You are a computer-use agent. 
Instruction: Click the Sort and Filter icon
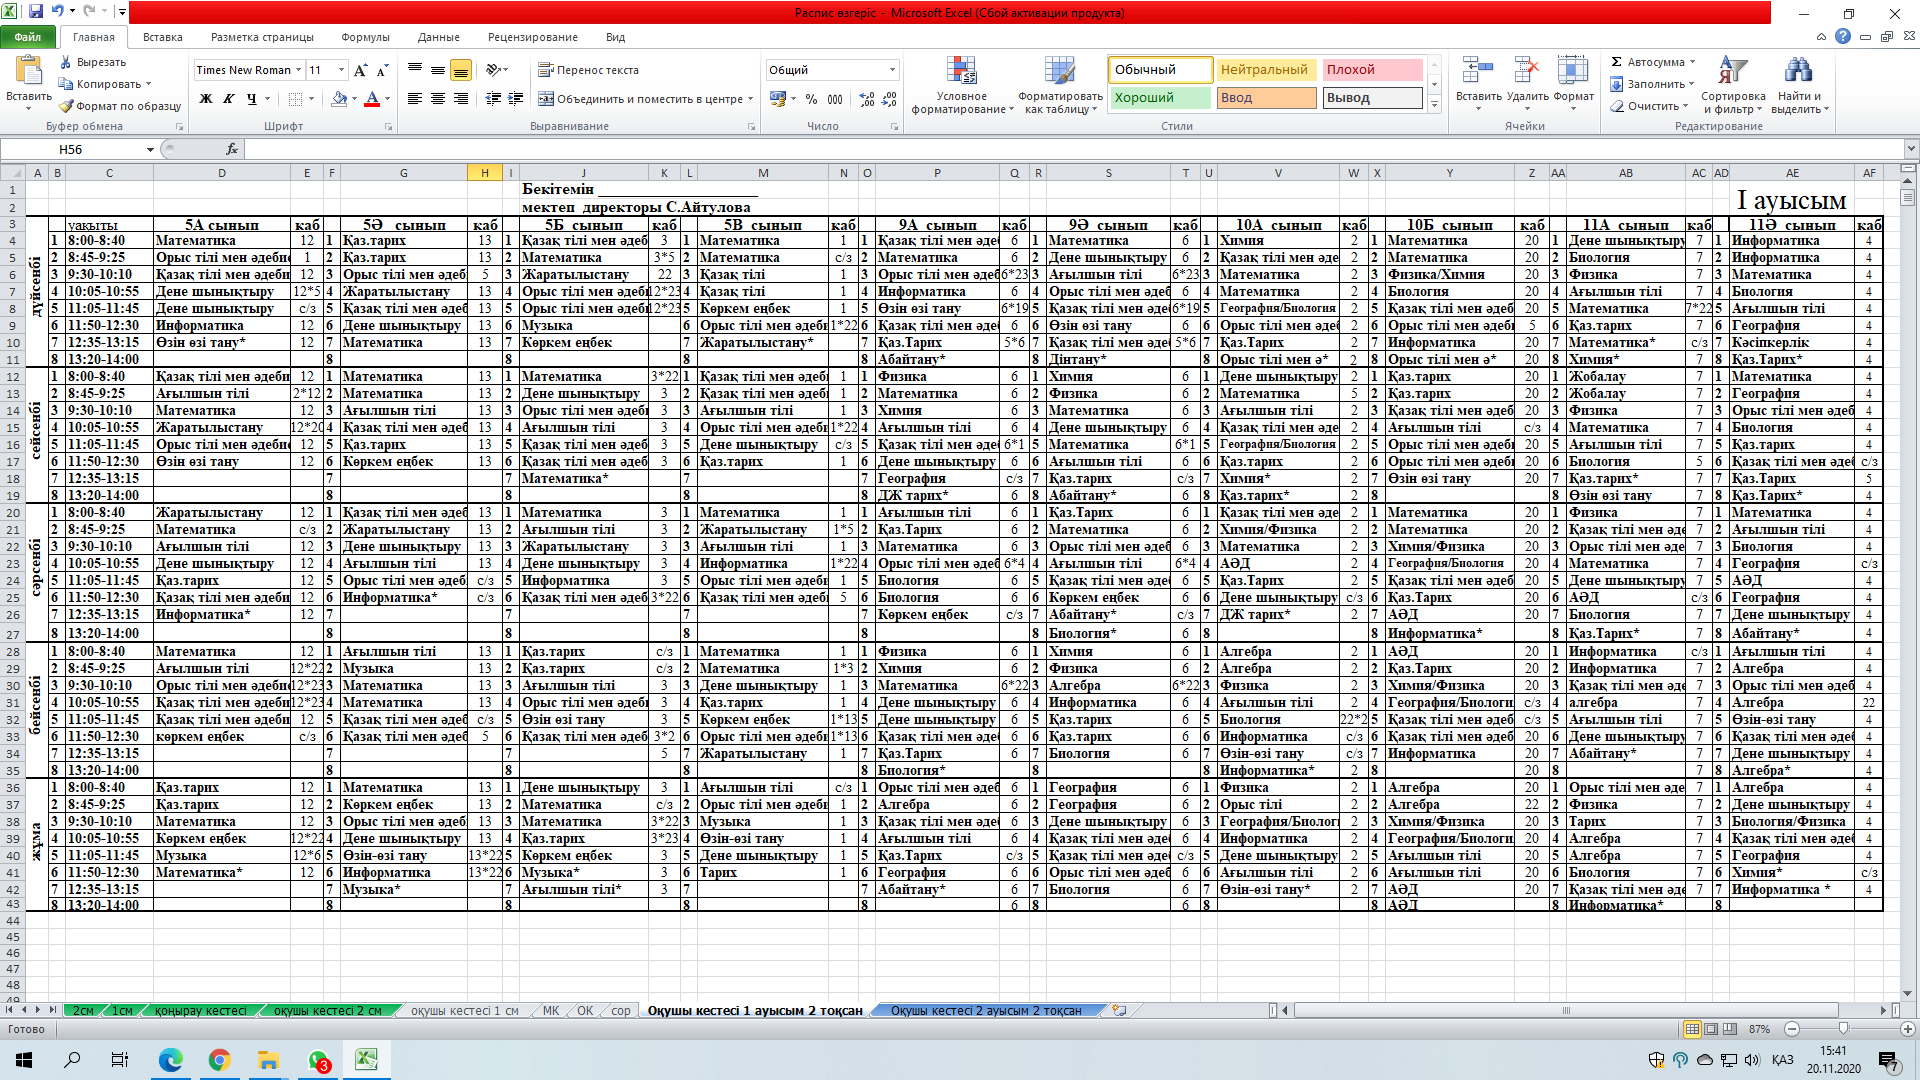[x=1731, y=72]
